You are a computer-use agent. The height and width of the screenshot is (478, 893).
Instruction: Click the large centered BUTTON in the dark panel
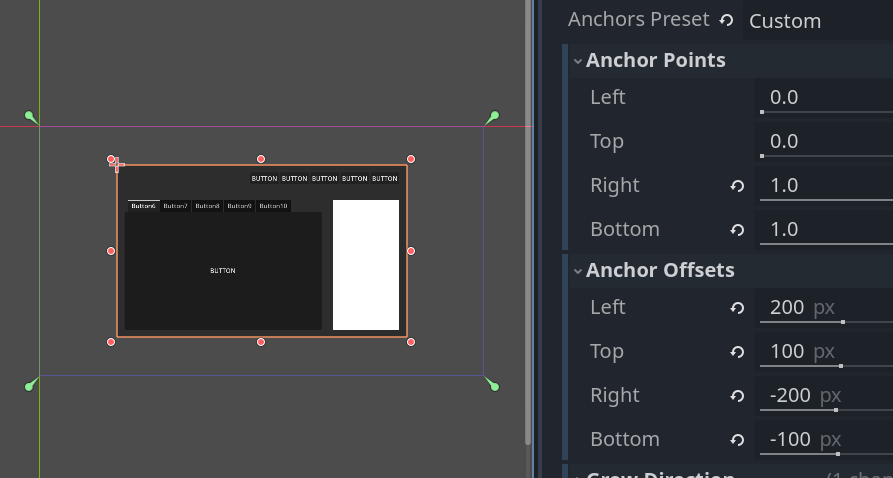(223, 271)
